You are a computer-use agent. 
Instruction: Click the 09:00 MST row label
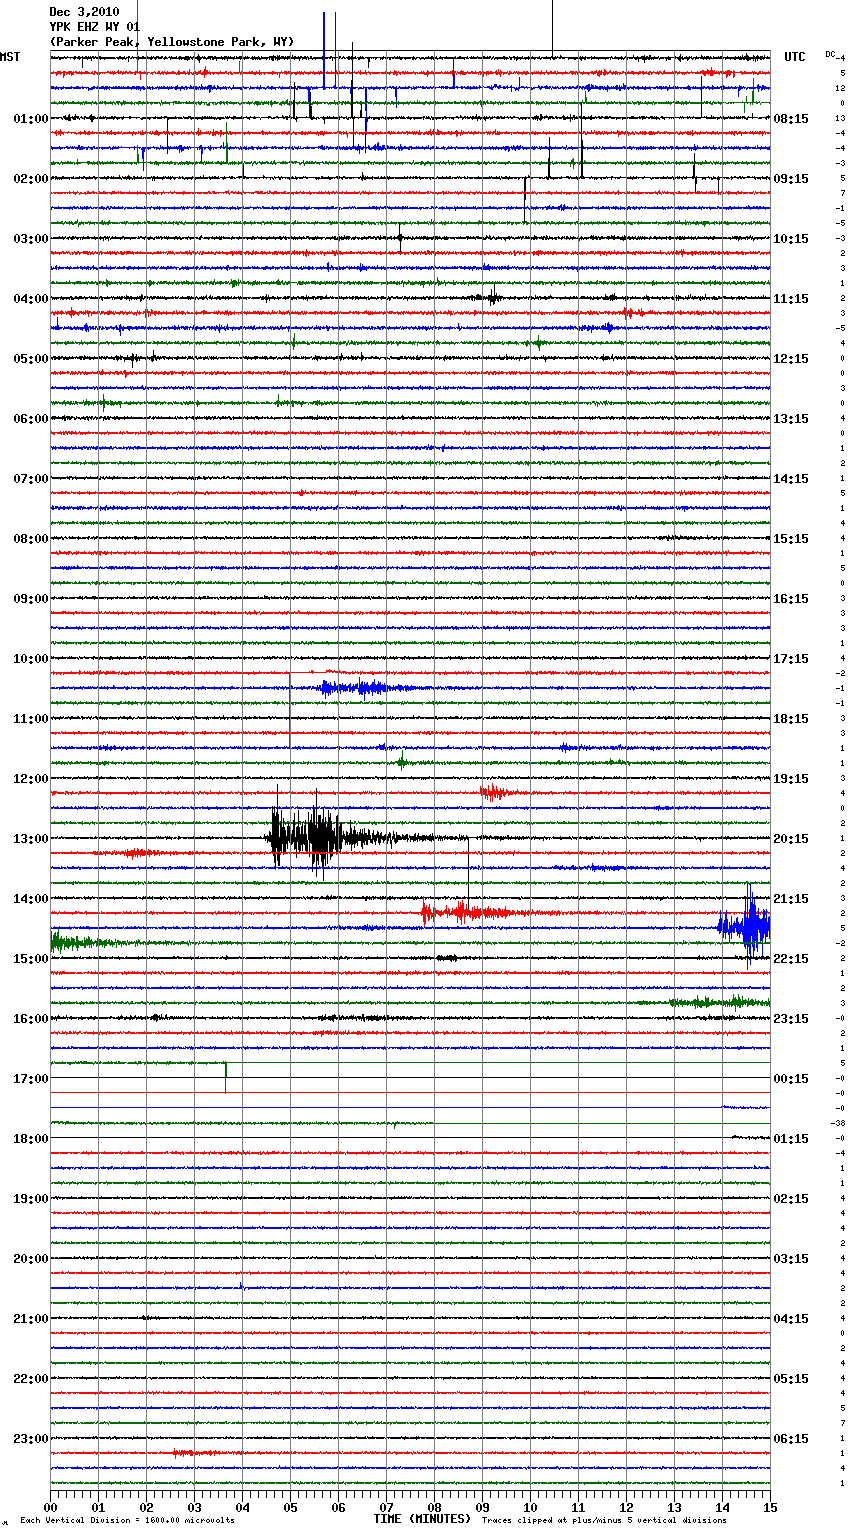coord(31,599)
